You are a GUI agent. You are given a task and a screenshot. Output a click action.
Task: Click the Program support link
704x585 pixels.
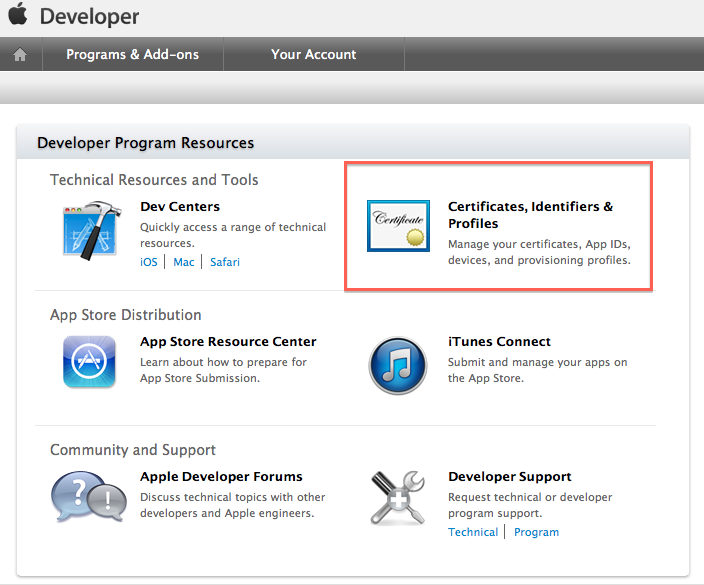537,532
